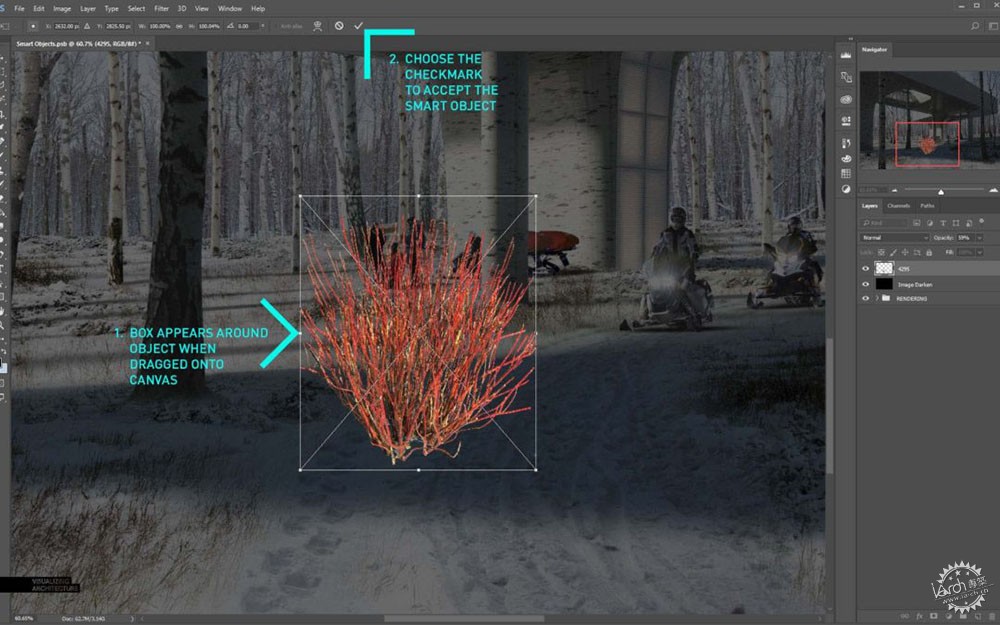1000x625 pixels.
Task: Open the layer Kind filter dropdown
Action: pos(883,223)
